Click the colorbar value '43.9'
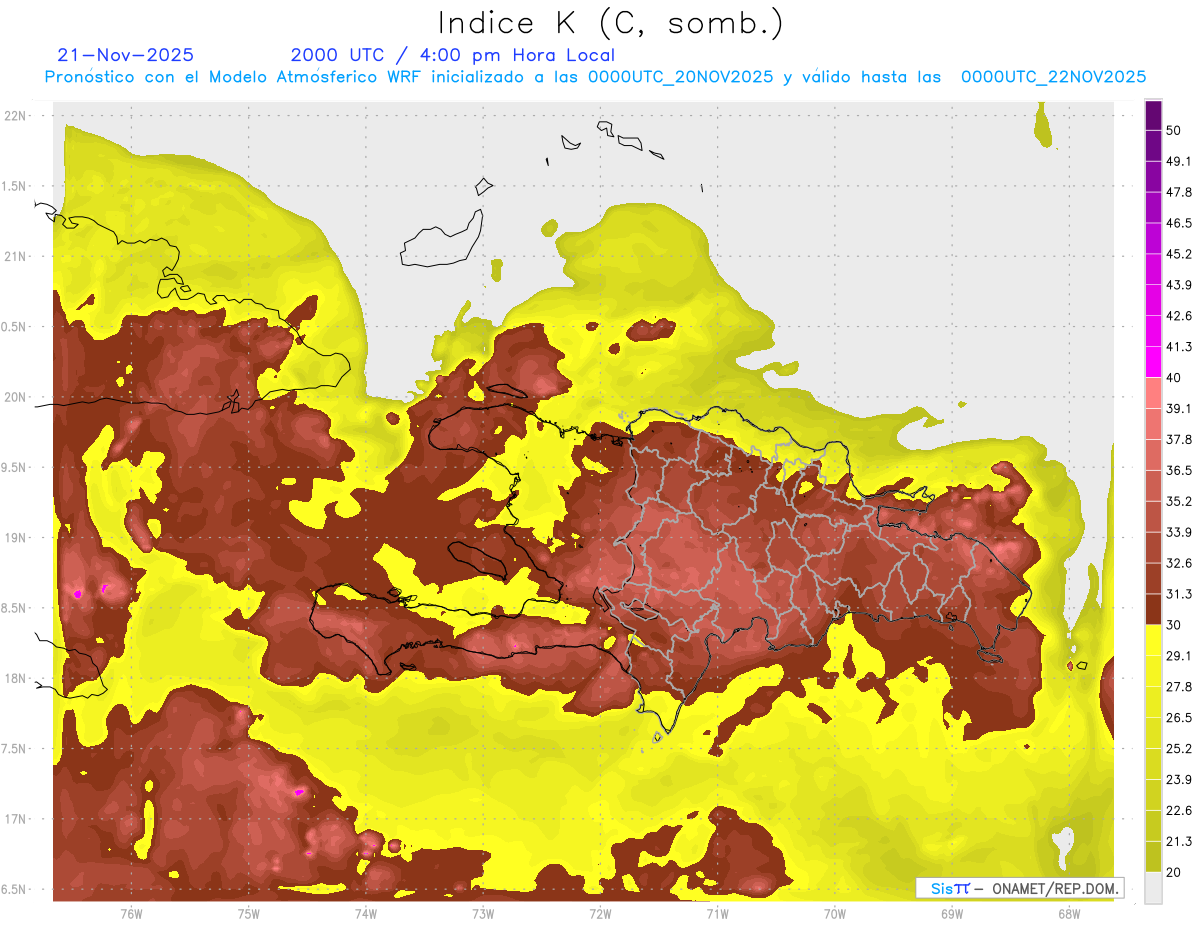 click(x=1179, y=286)
